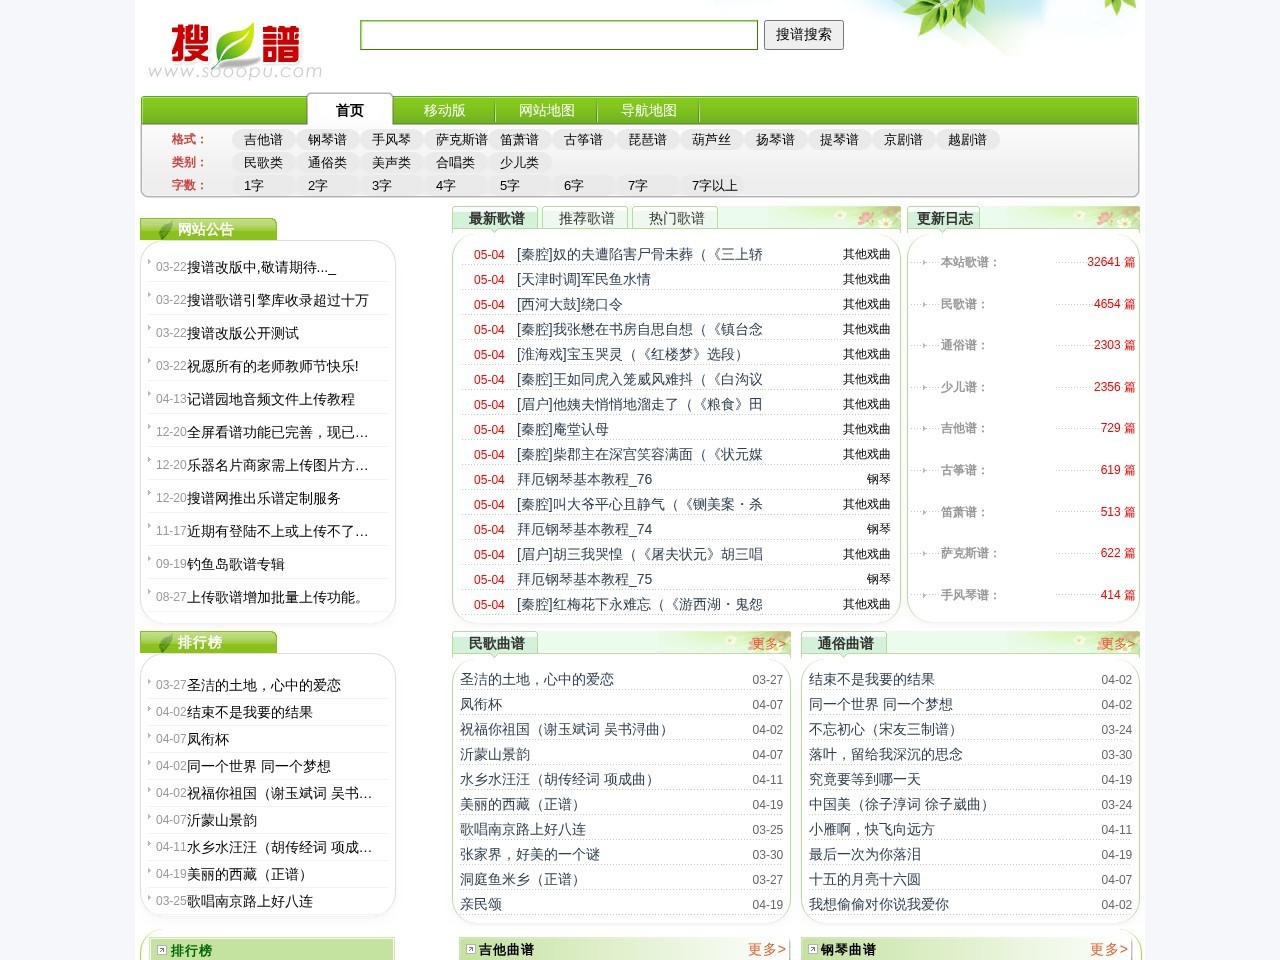This screenshot has width=1280, height=960.
Task: Open score [秦腔]庵堂认母
Action: coord(563,430)
